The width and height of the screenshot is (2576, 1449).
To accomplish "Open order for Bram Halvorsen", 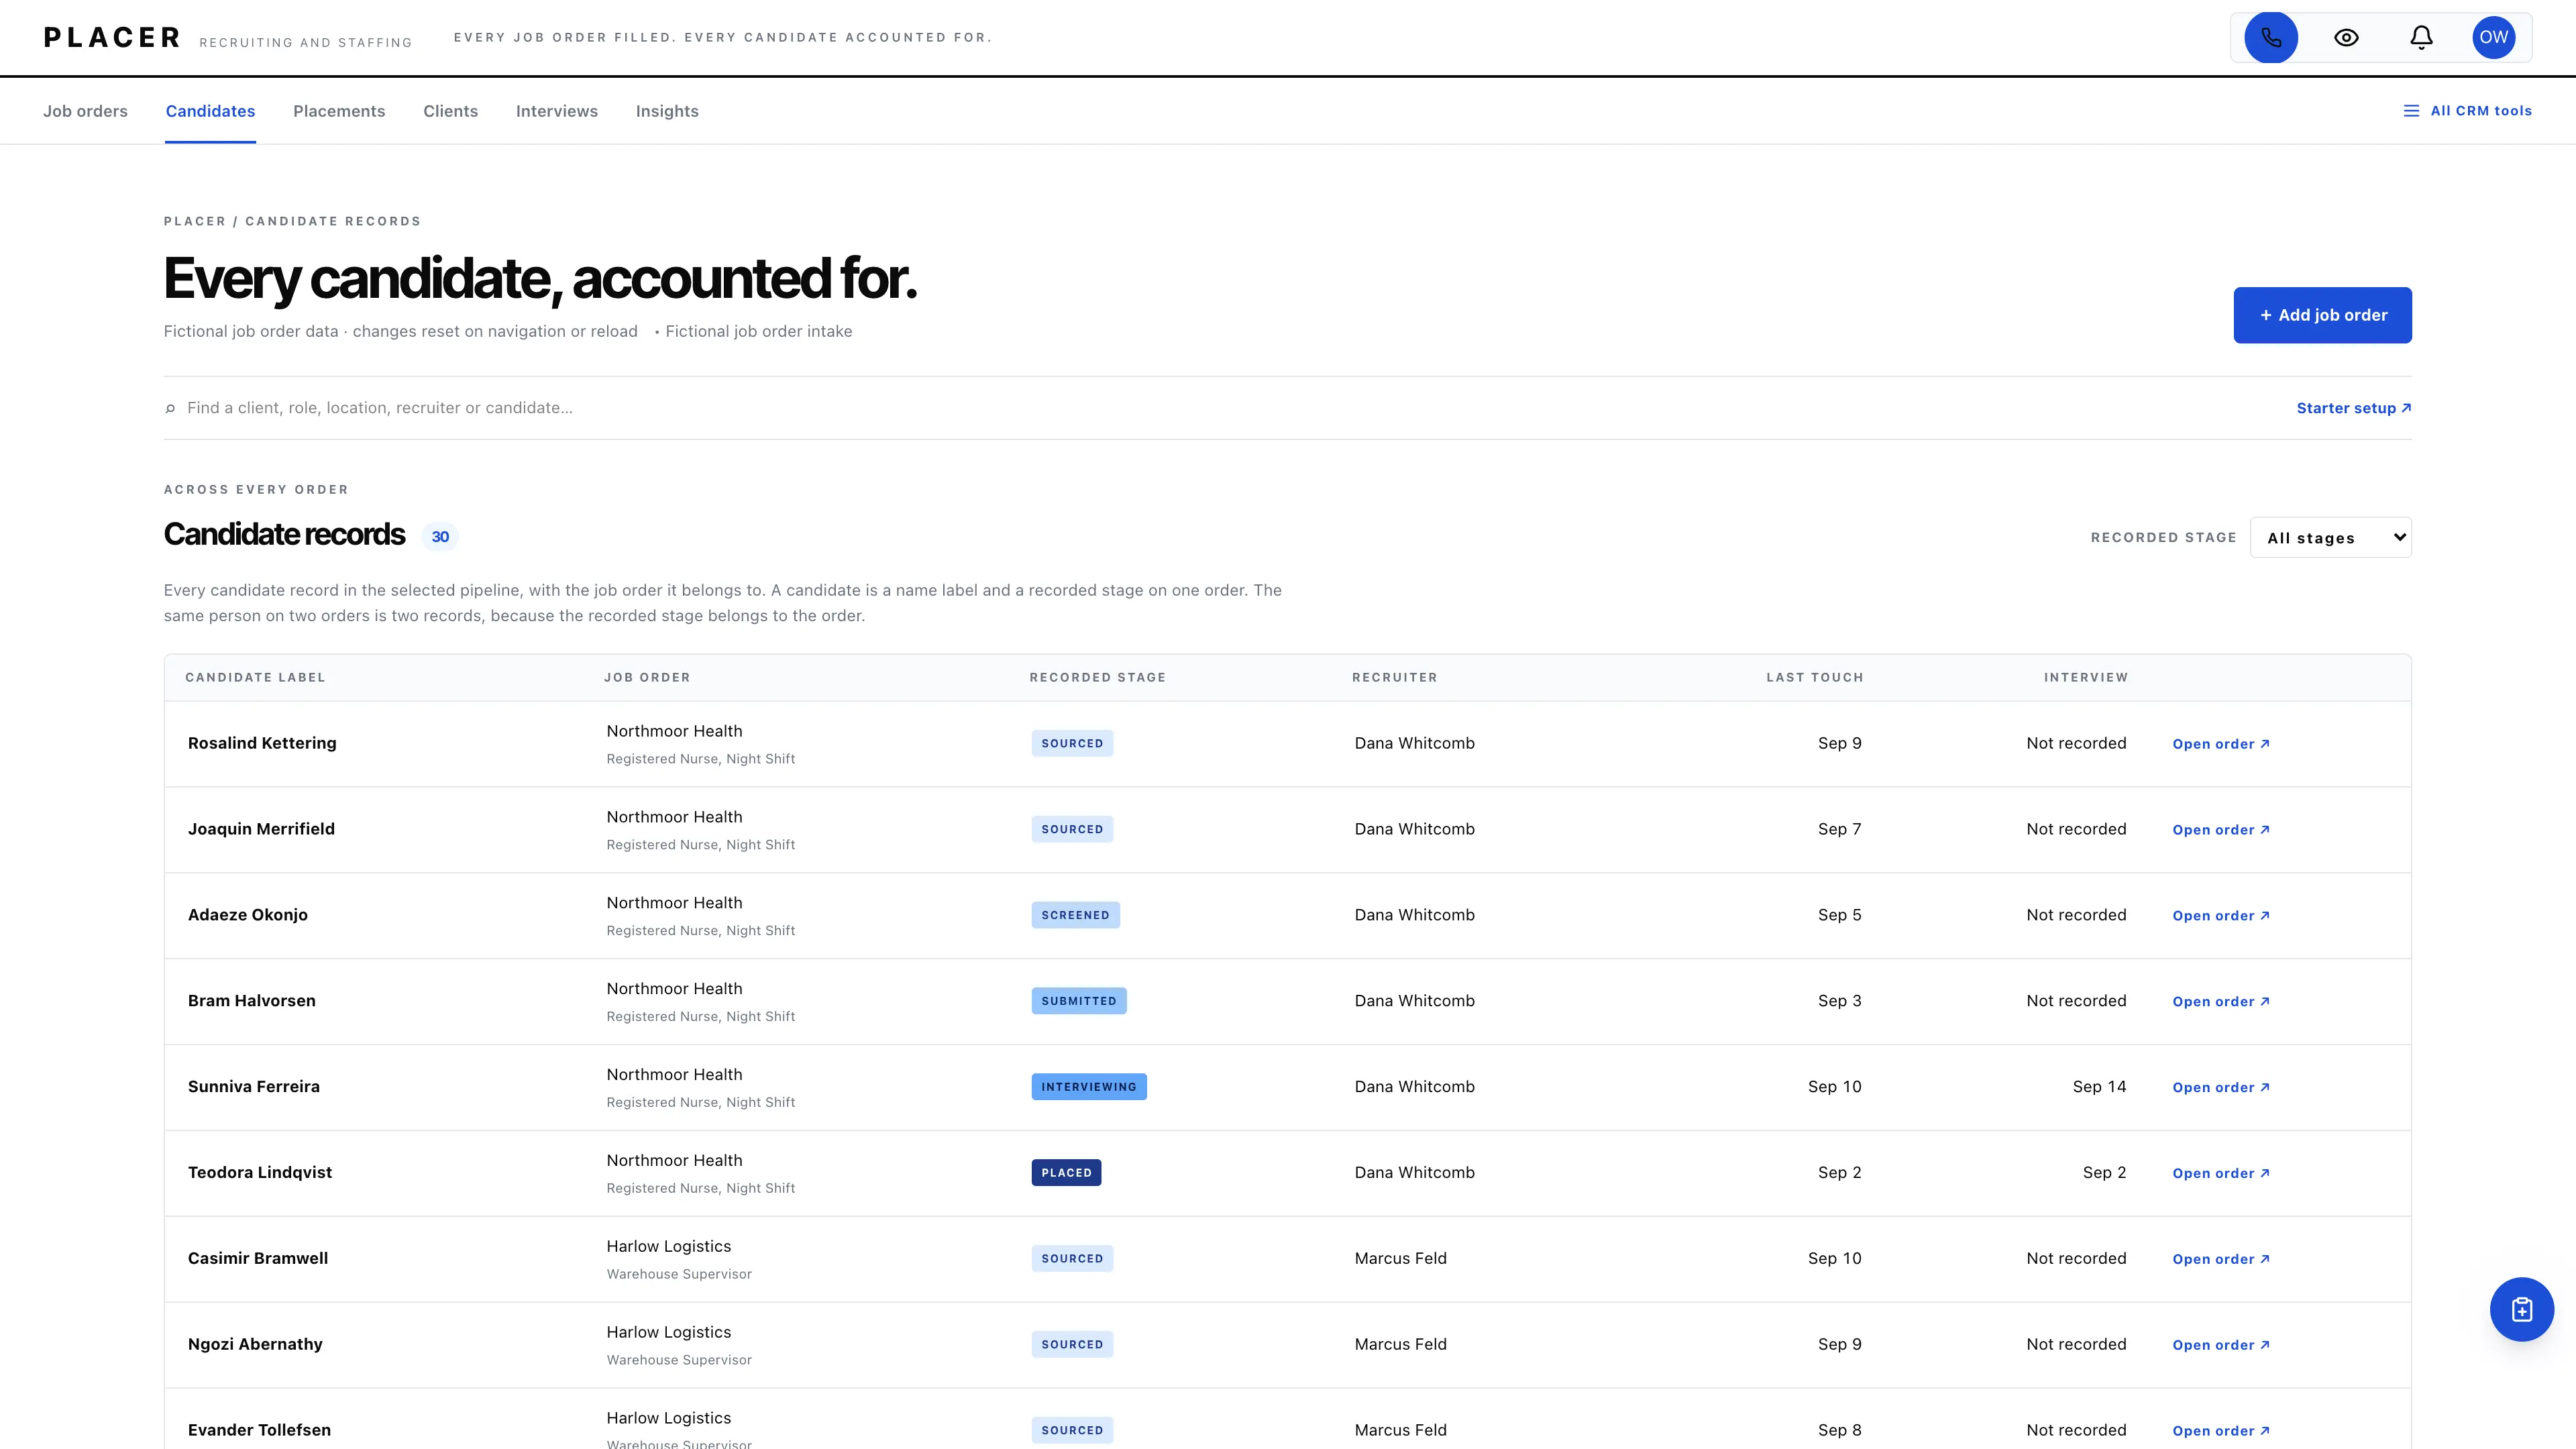I will click(x=2221, y=1002).
